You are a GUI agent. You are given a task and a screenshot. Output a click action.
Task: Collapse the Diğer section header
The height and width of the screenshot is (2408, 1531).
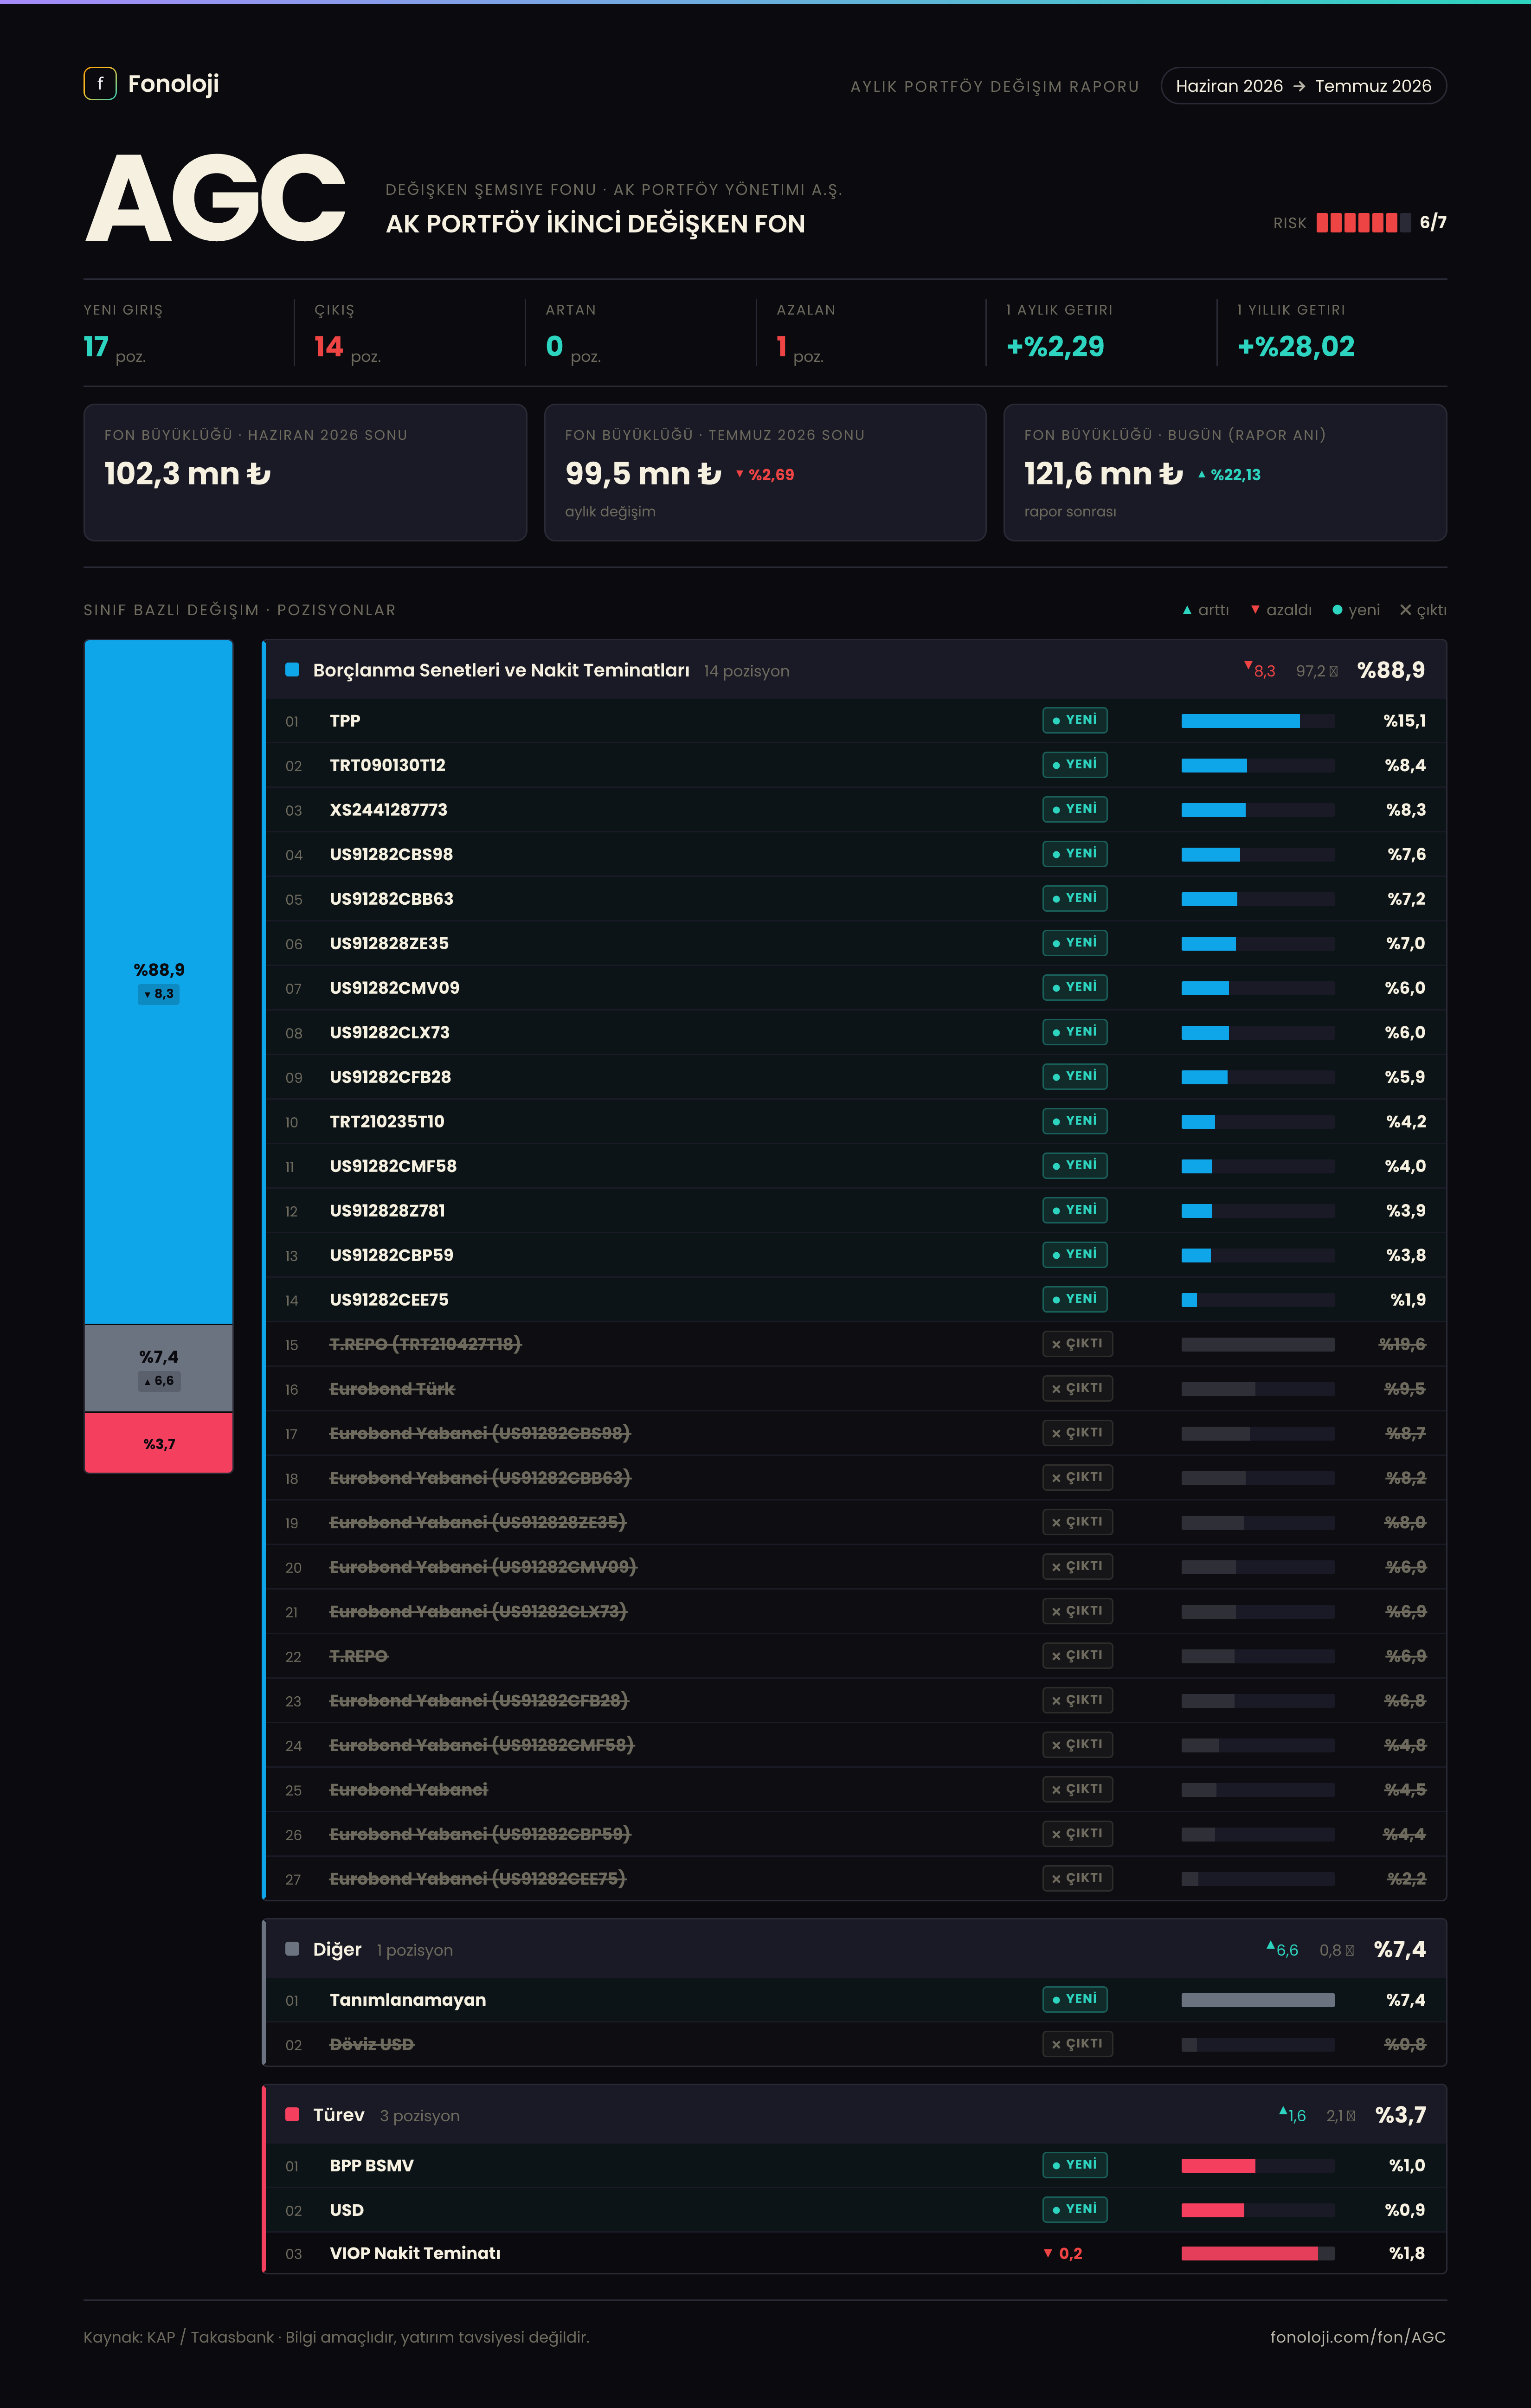coord(855,1949)
